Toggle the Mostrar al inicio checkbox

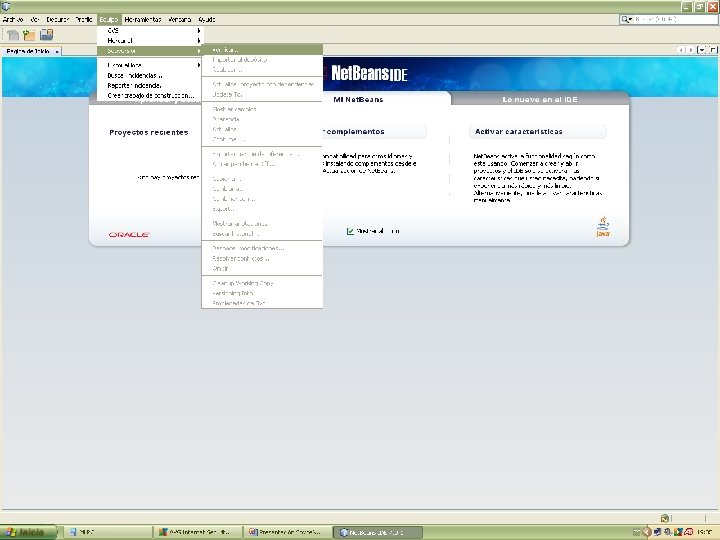350,231
